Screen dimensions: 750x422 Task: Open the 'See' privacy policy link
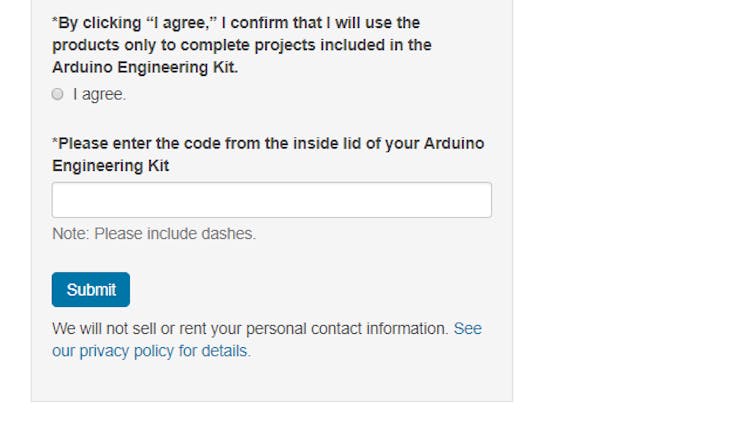(467, 328)
